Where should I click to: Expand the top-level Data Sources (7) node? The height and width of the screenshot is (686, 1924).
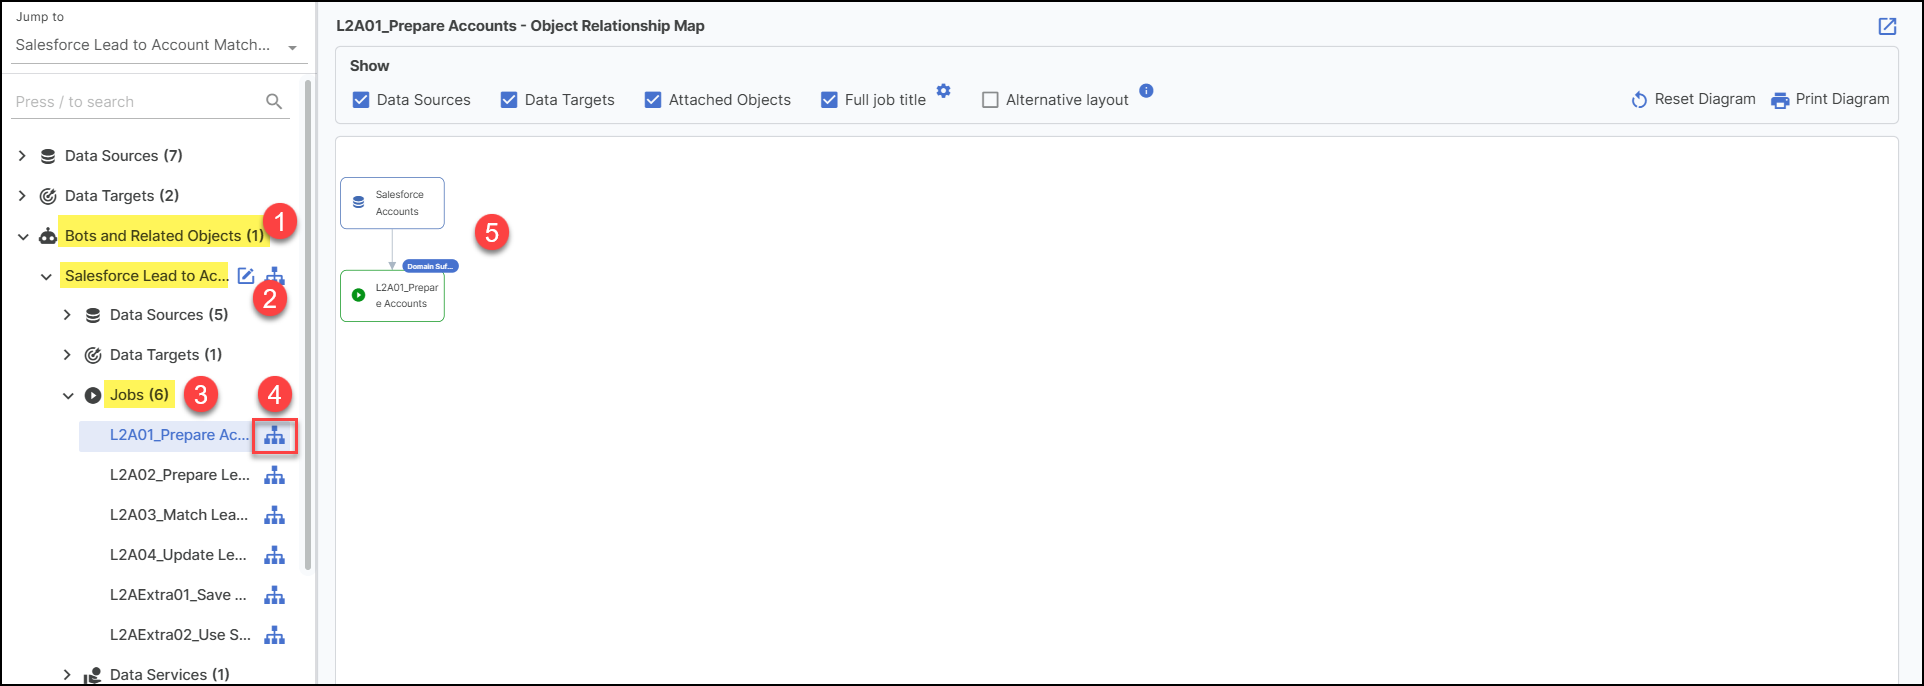[x=22, y=156]
